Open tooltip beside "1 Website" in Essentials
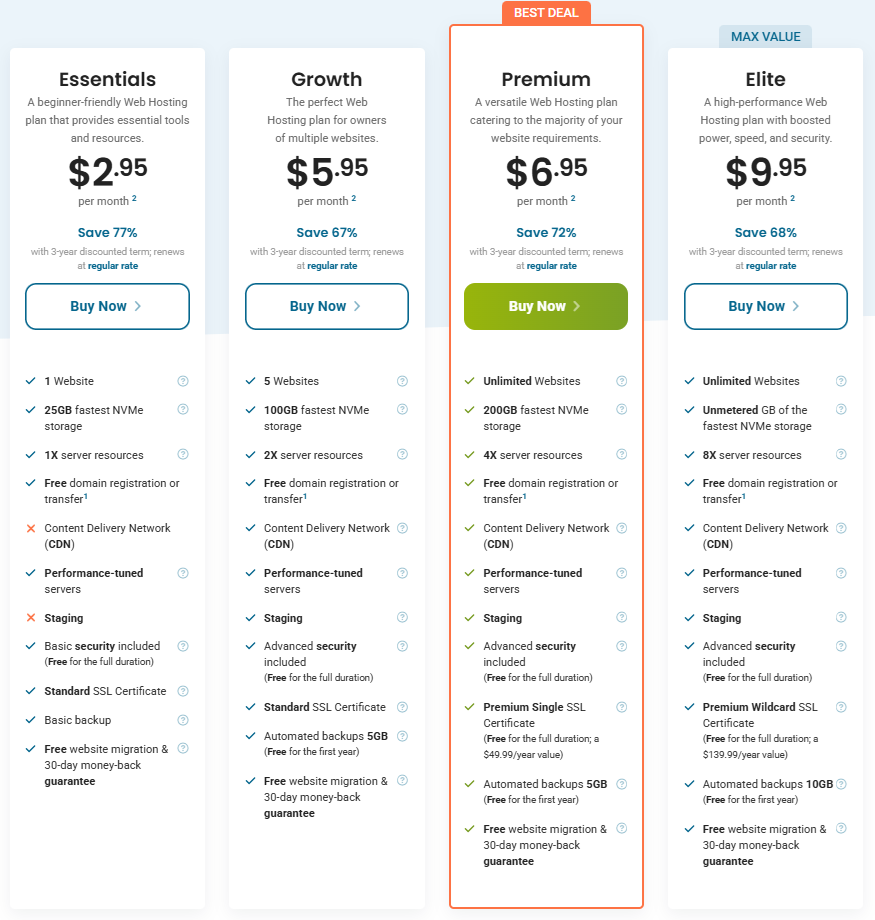Screen dimensions: 875x920 coord(183,381)
